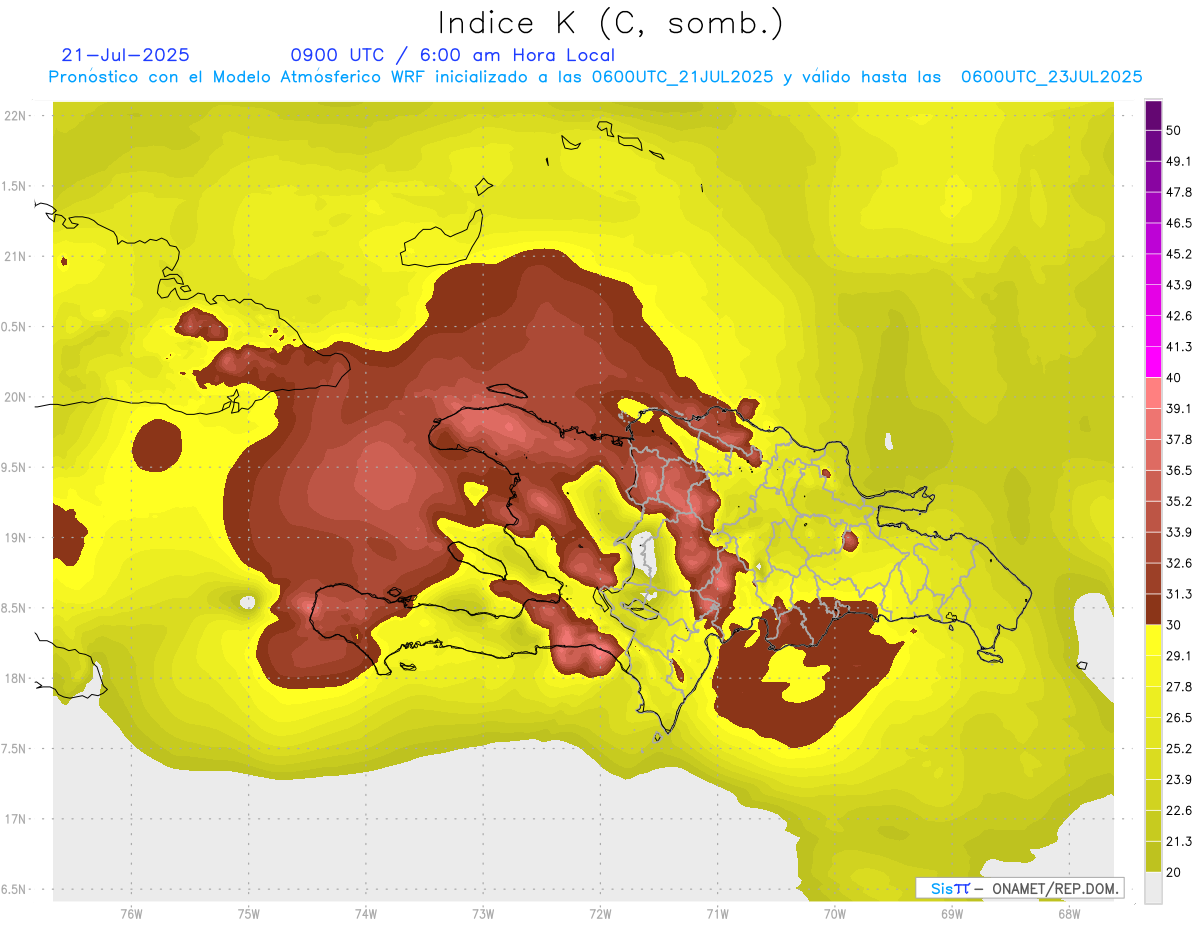Click colorbar label '35.2'

click(x=1179, y=501)
